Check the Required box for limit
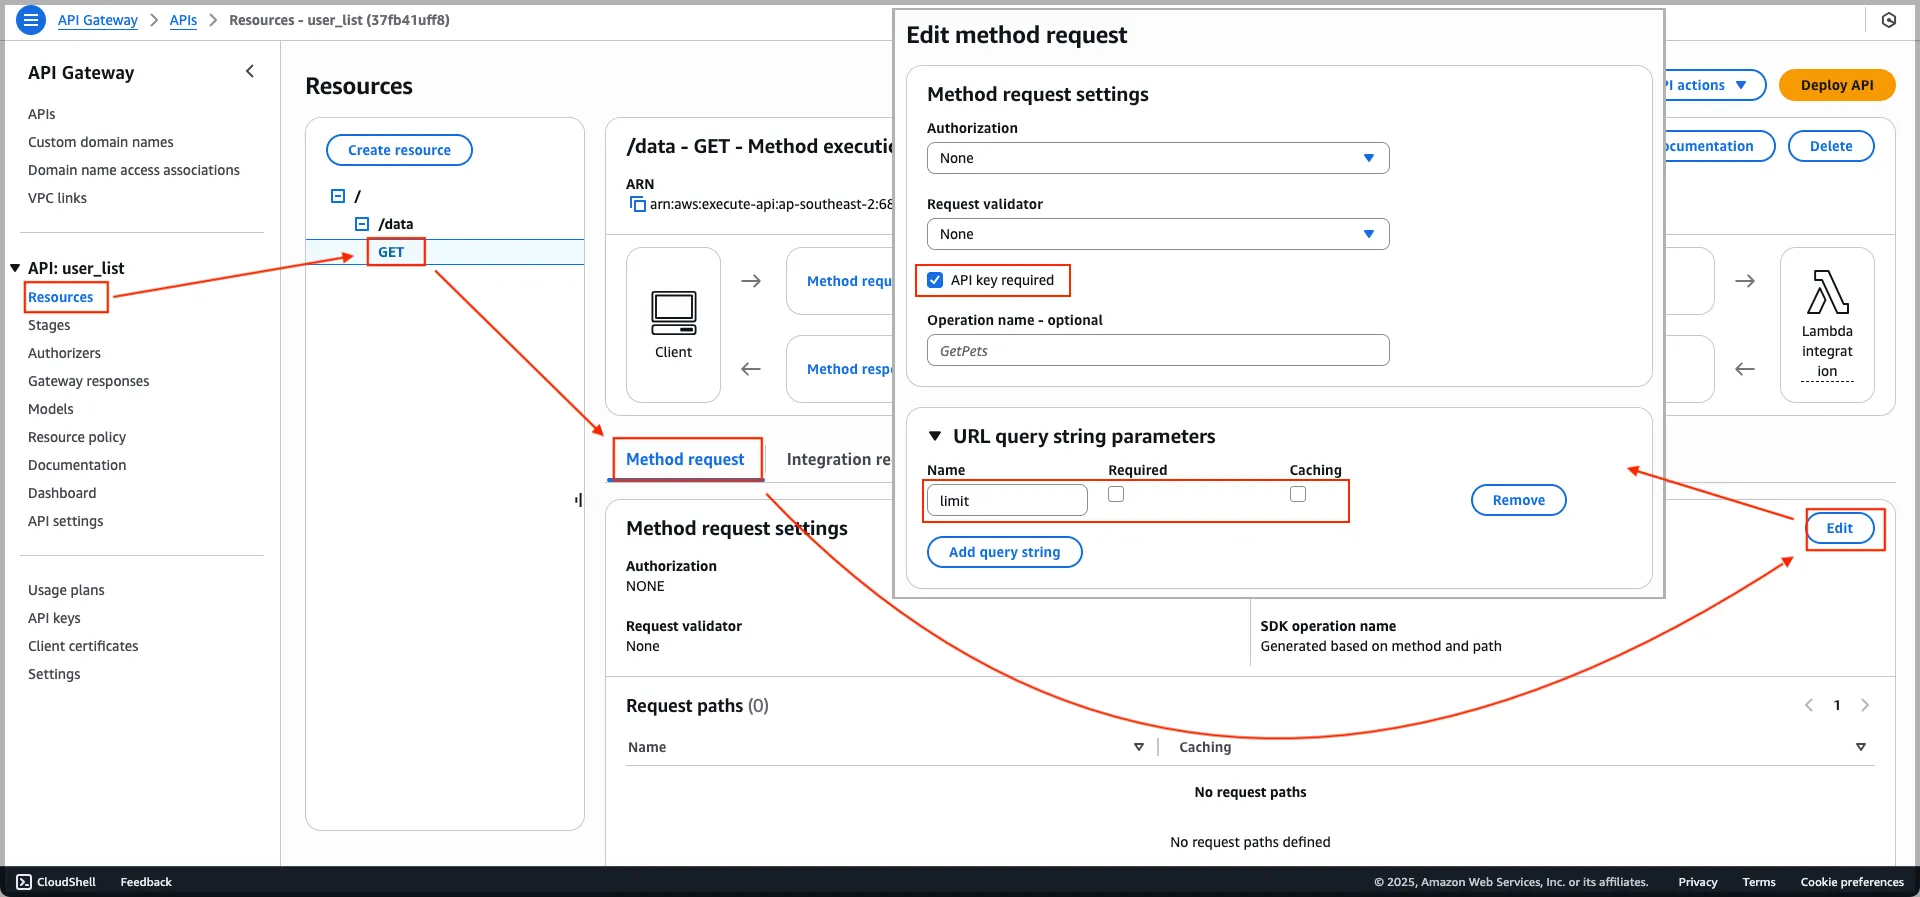Viewport: 1920px width, 897px height. coord(1116,494)
